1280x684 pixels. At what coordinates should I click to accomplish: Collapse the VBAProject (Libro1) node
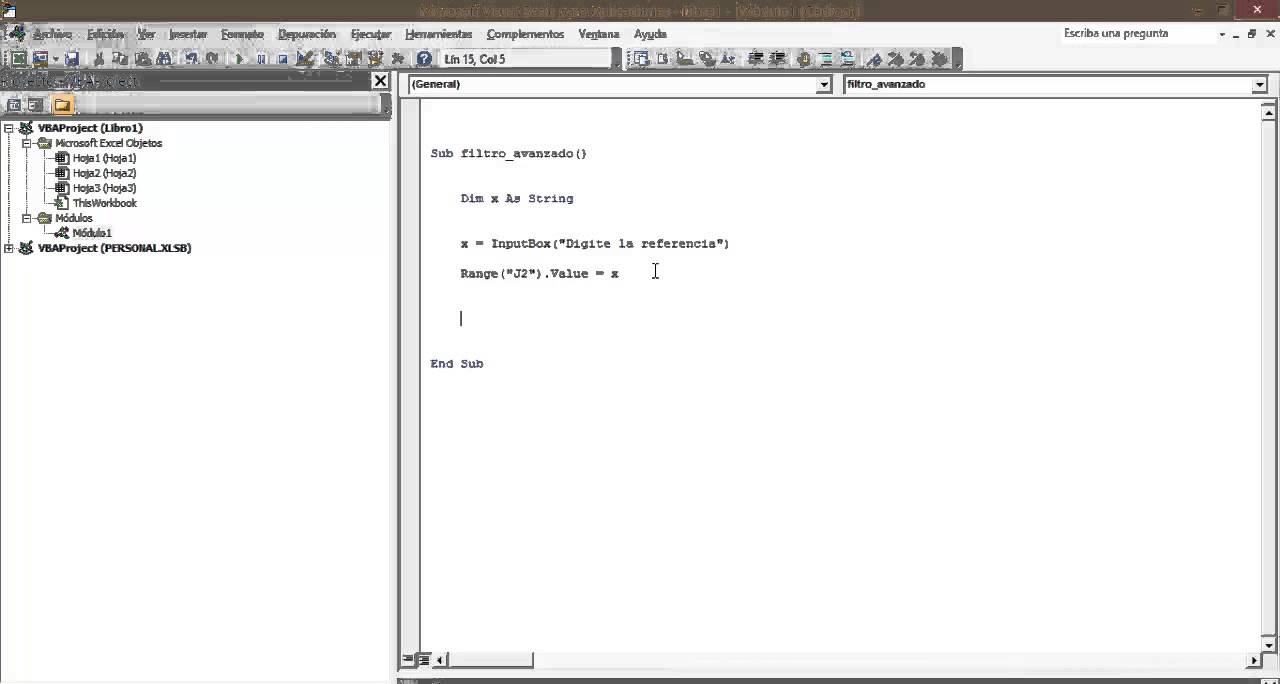point(9,128)
